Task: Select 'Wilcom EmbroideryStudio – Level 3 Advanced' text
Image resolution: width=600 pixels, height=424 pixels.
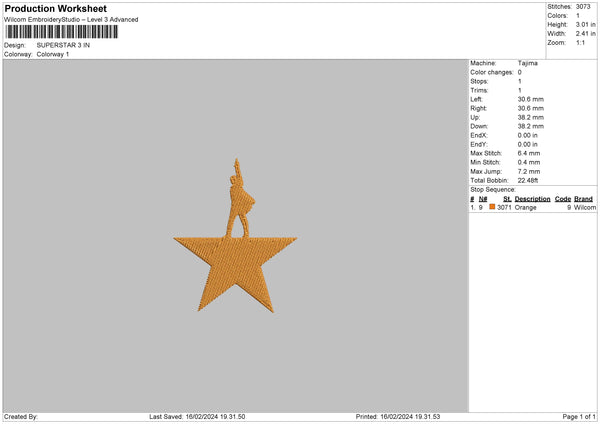Action: [x=71, y=20]
